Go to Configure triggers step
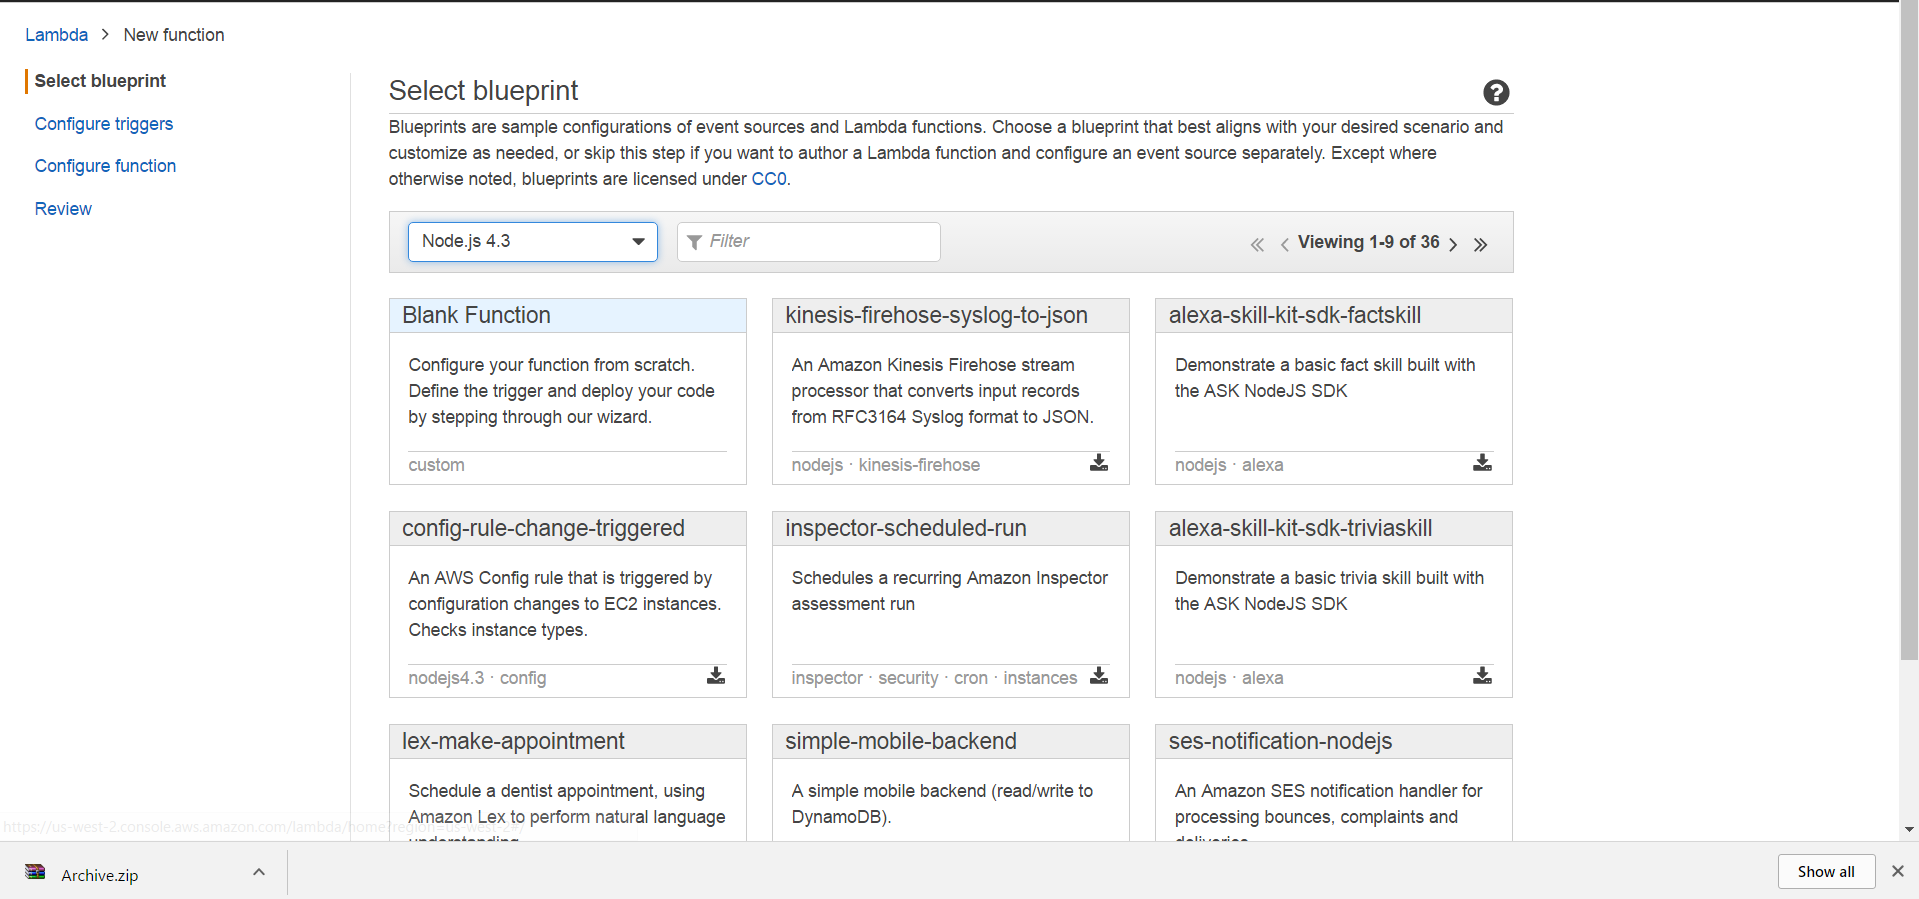The image size is (1919, 899). (104, 124)
